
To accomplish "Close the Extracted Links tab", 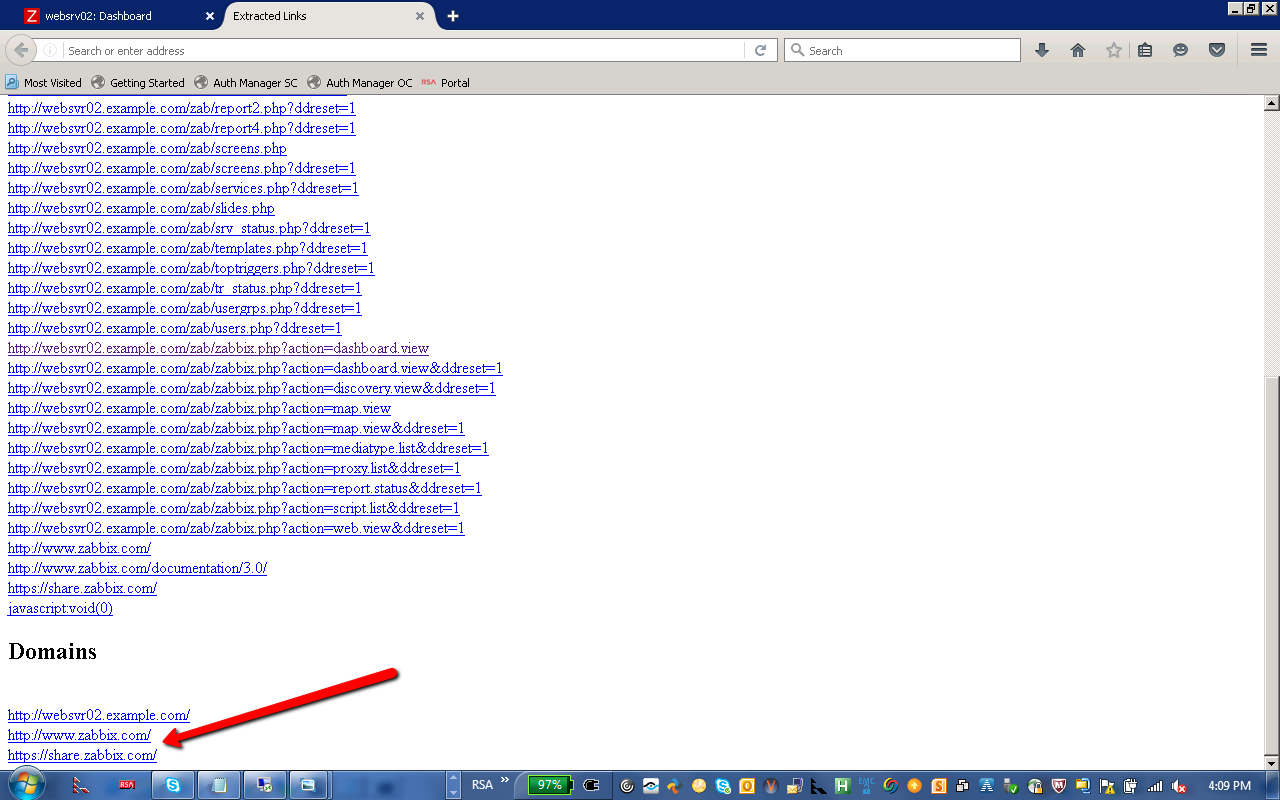I will pos(421,16).
